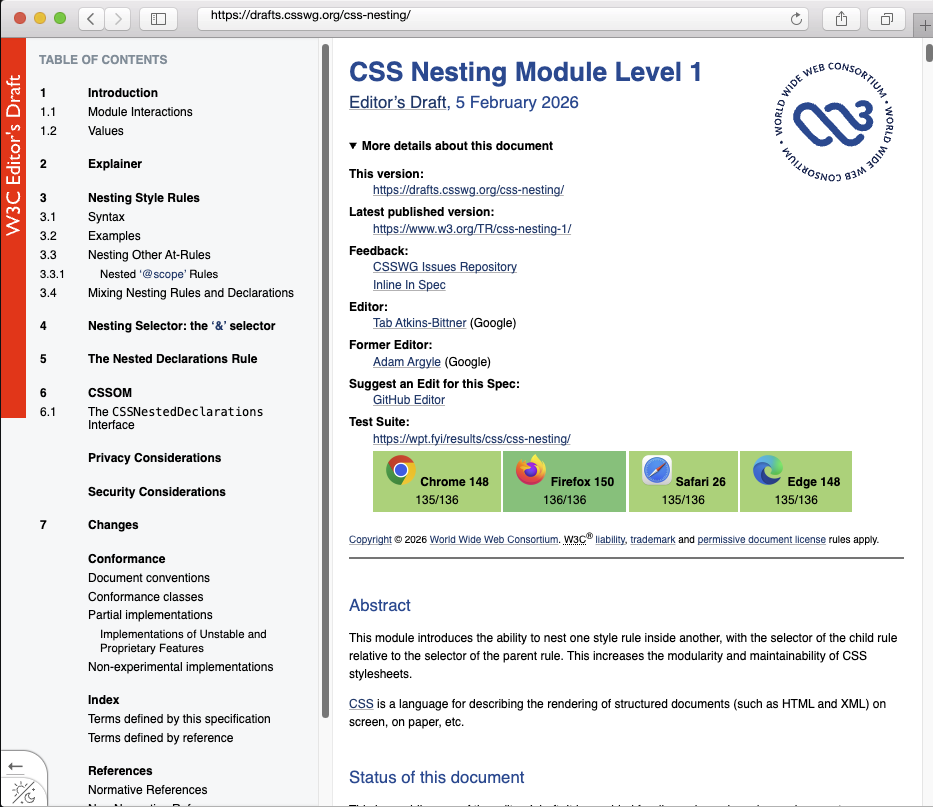This screenshot has height=807, width=933.
Task: Toggle light and dark color scheme
Action: coord(24,792)
